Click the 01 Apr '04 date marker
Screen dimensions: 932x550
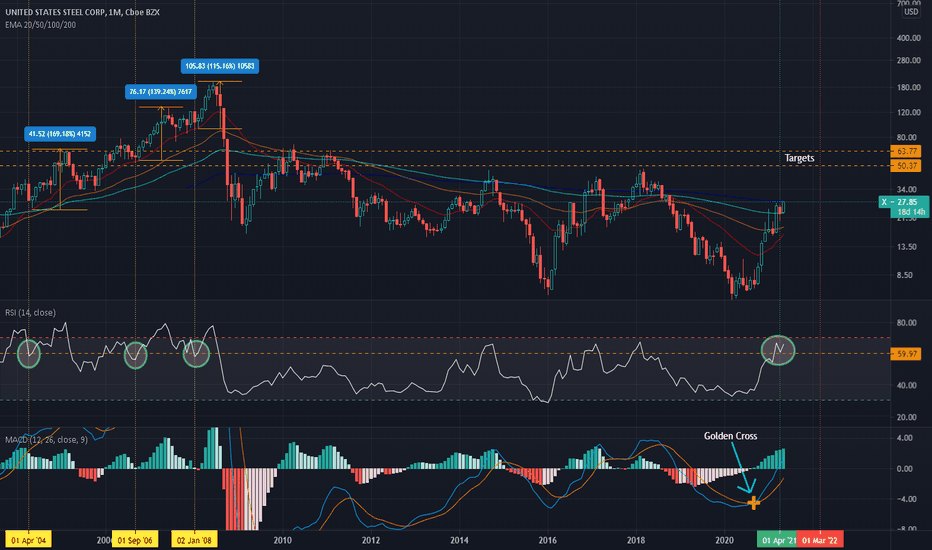pyautogui.click(x=29, y=540)
